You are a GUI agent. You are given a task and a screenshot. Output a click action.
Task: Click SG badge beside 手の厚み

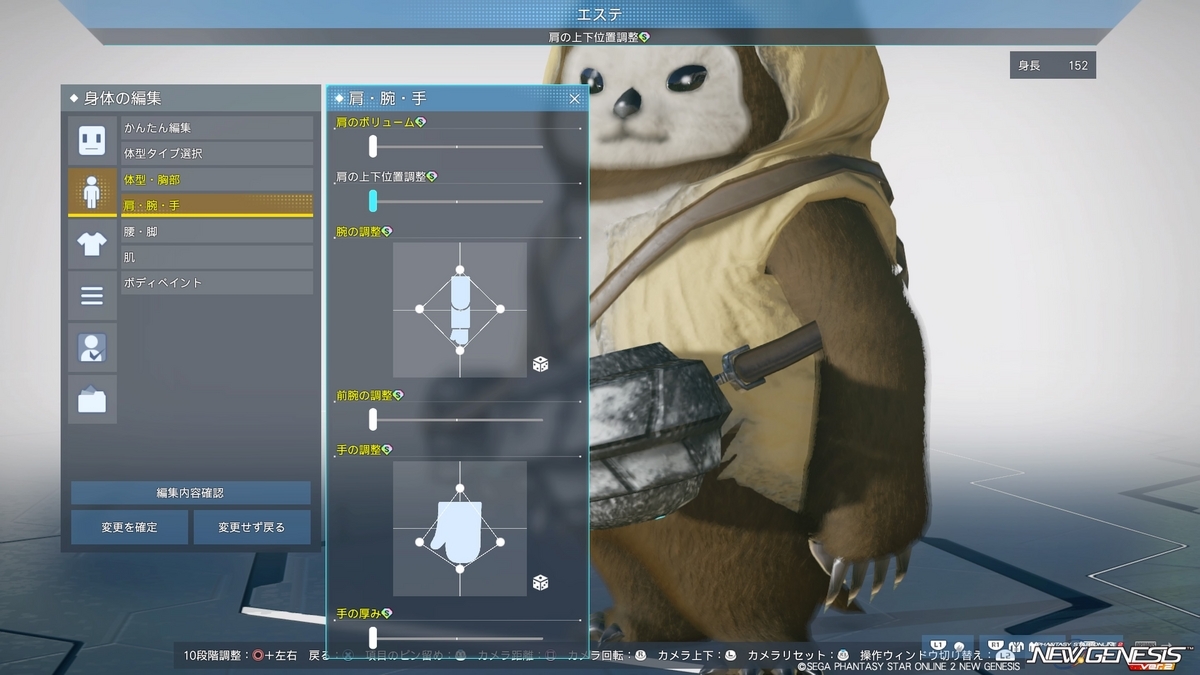click(x=387, y=613)
